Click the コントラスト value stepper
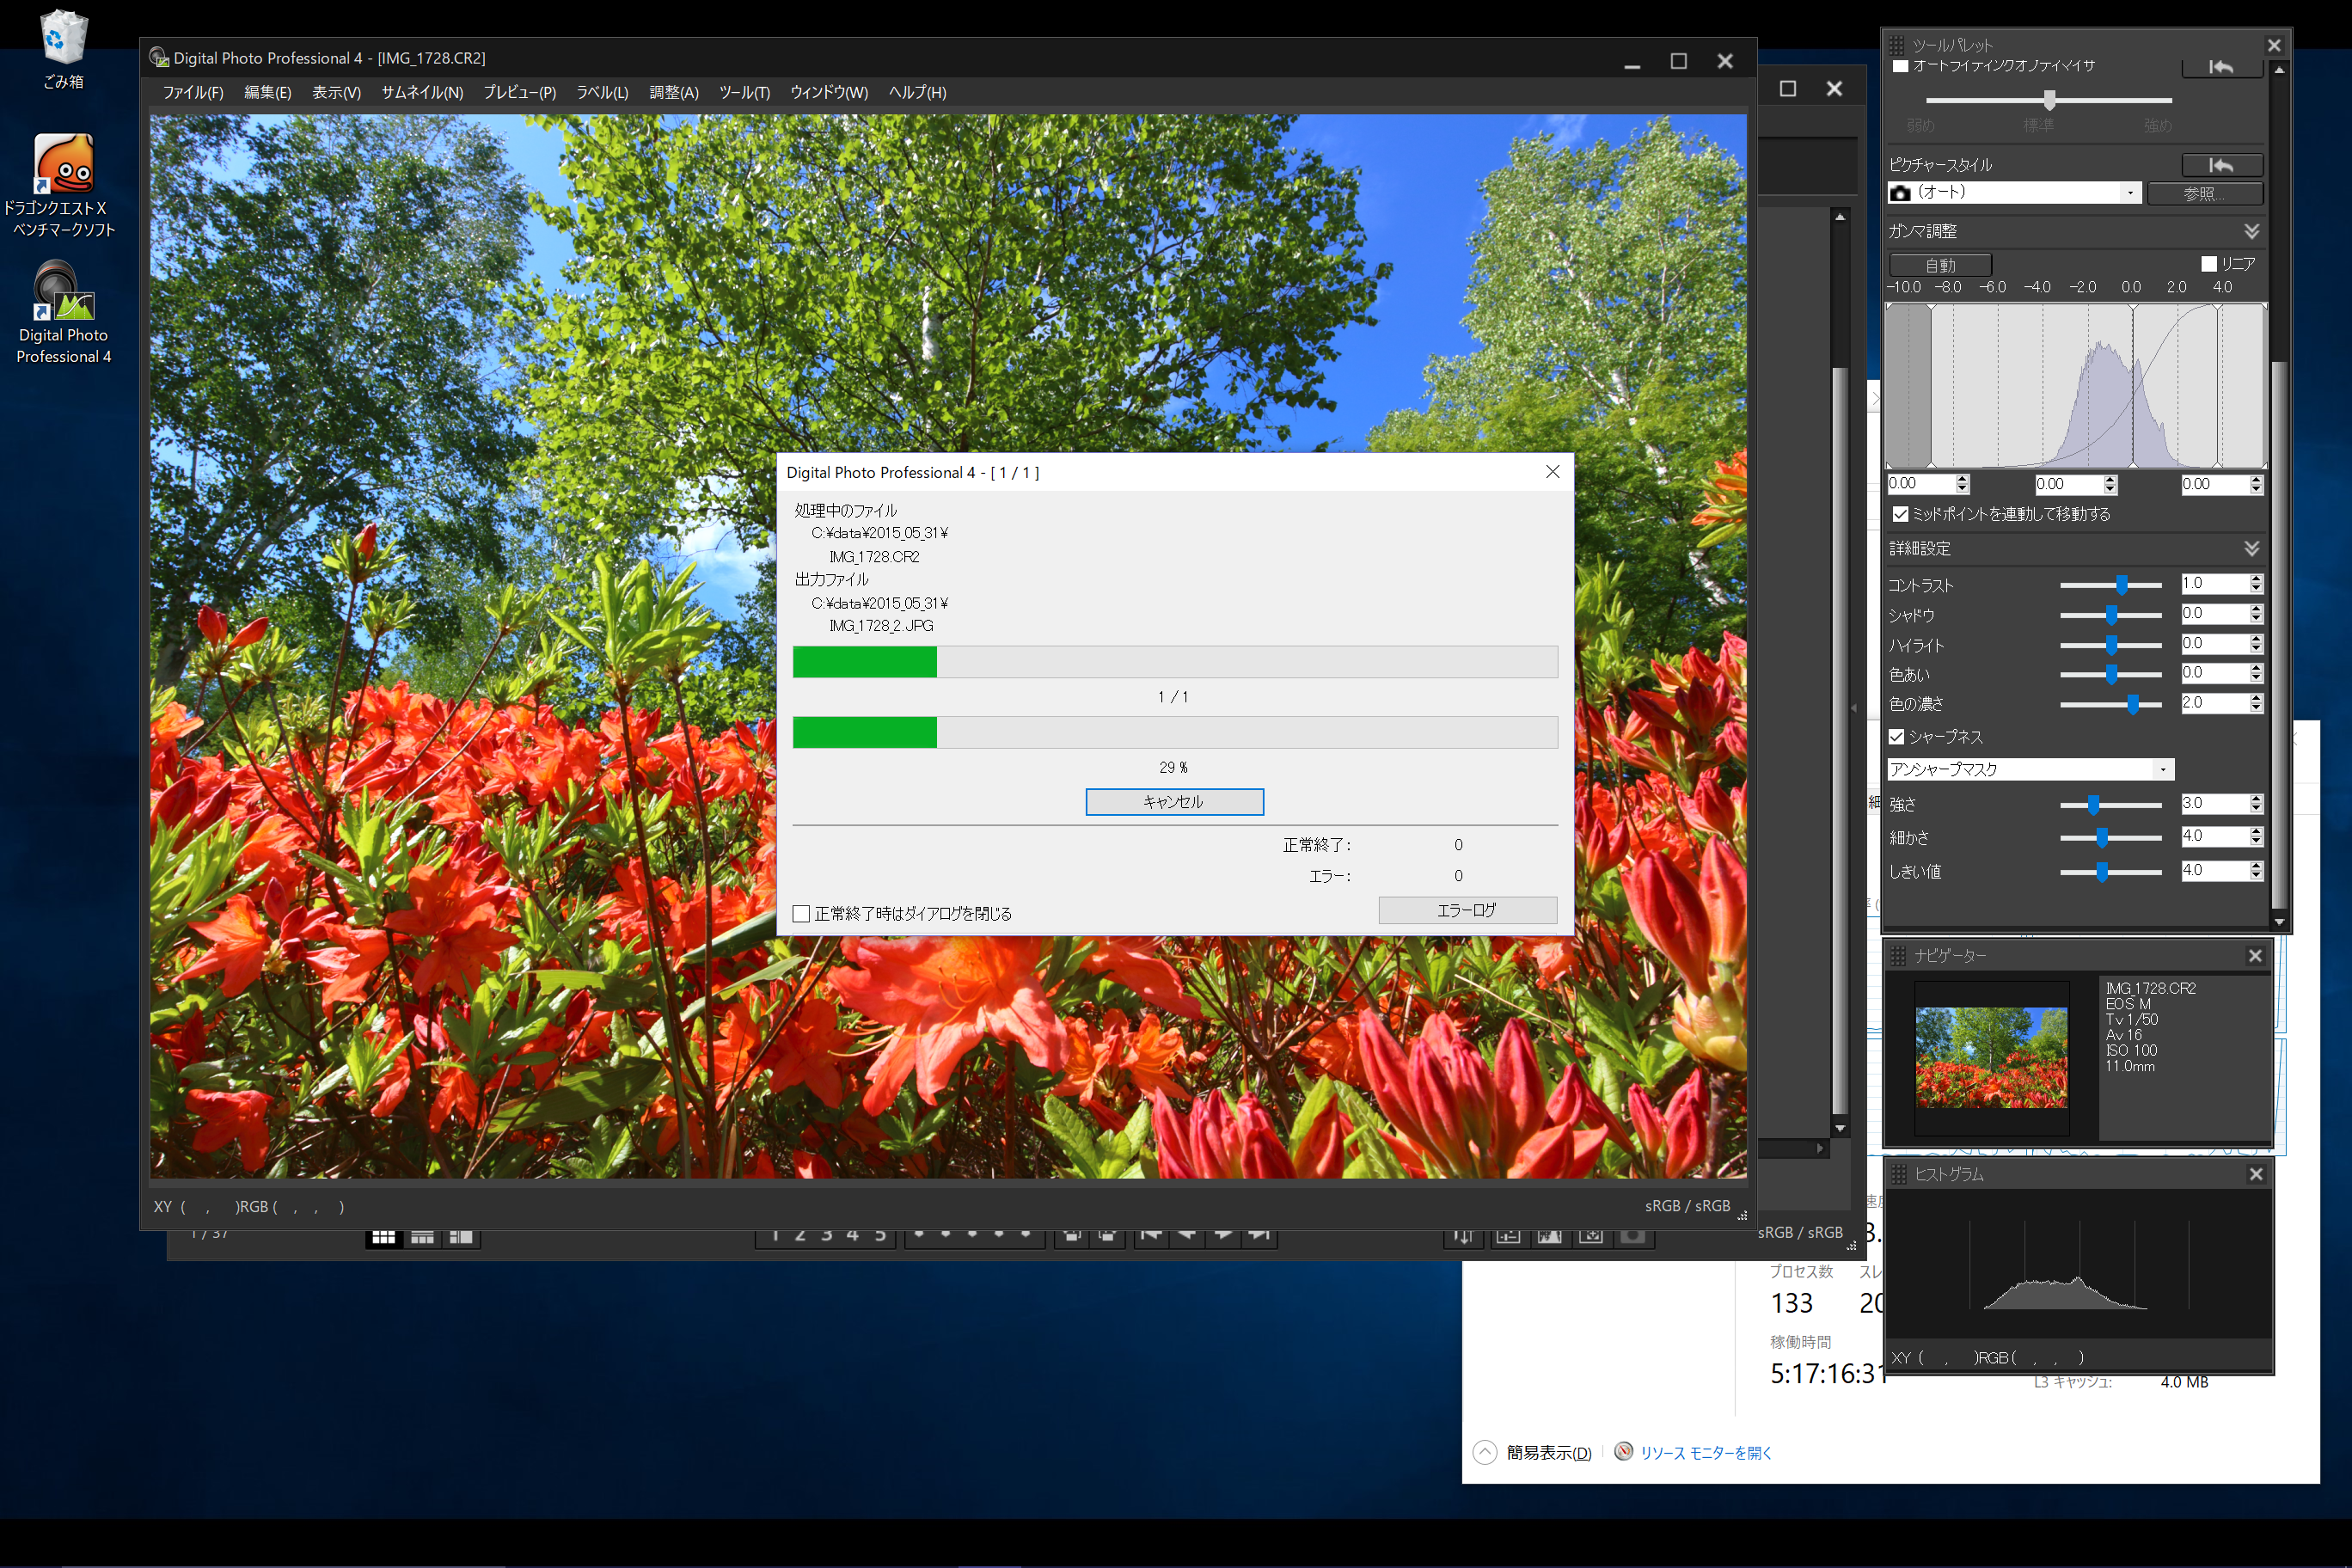 tap(2256, 583)
